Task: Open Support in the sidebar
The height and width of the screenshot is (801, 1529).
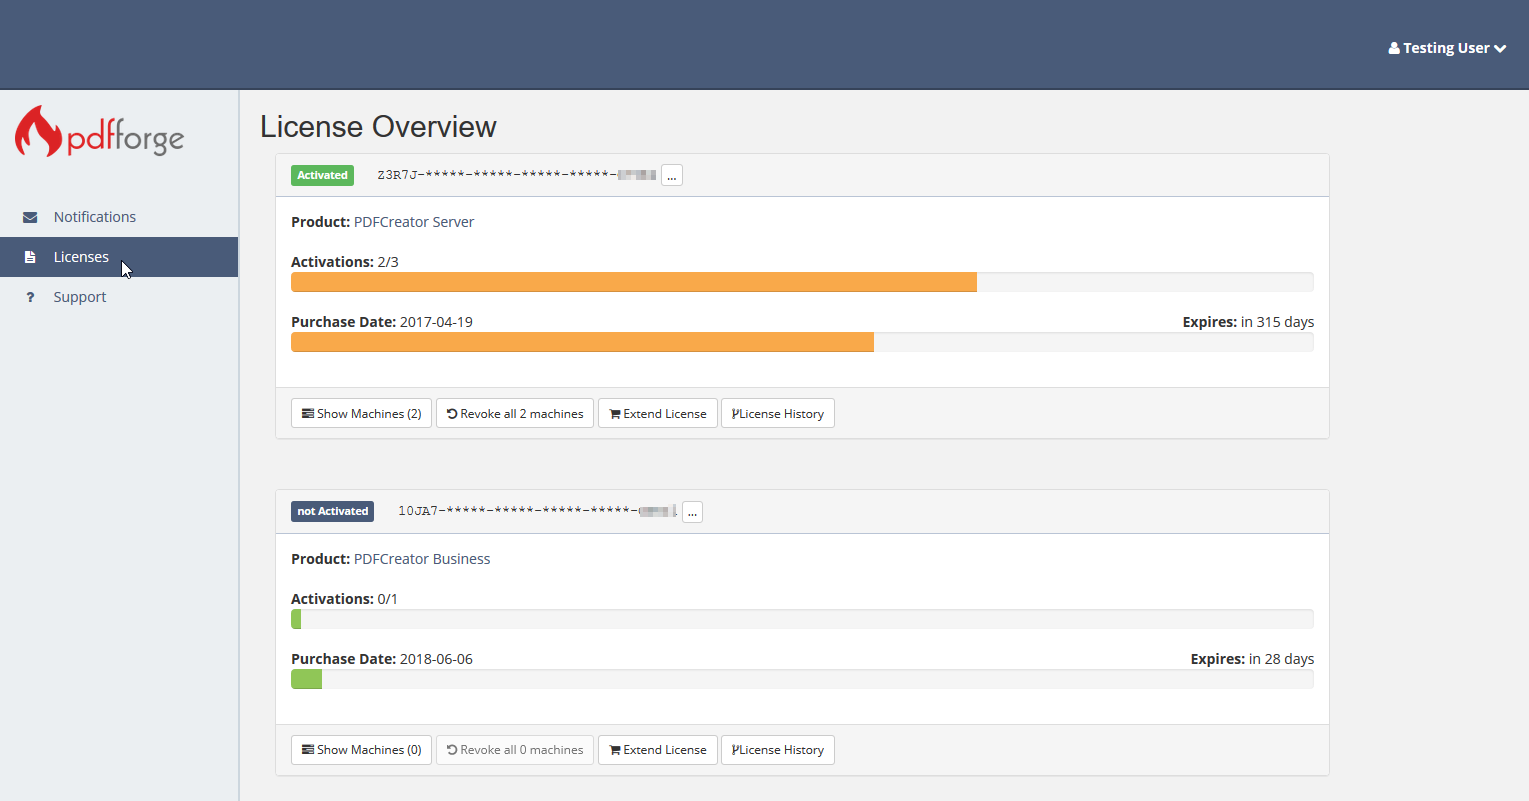Action: 119,297
